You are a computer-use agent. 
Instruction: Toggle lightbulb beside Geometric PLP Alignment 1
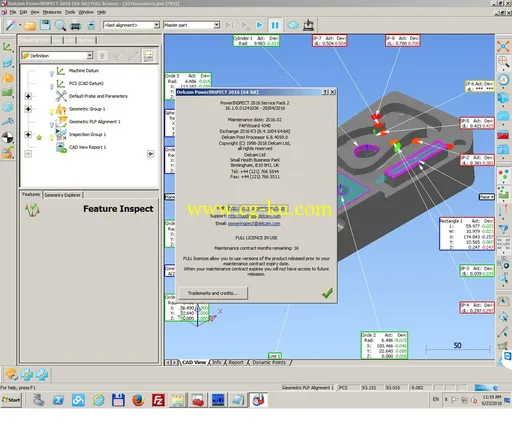tap(52, 125)
